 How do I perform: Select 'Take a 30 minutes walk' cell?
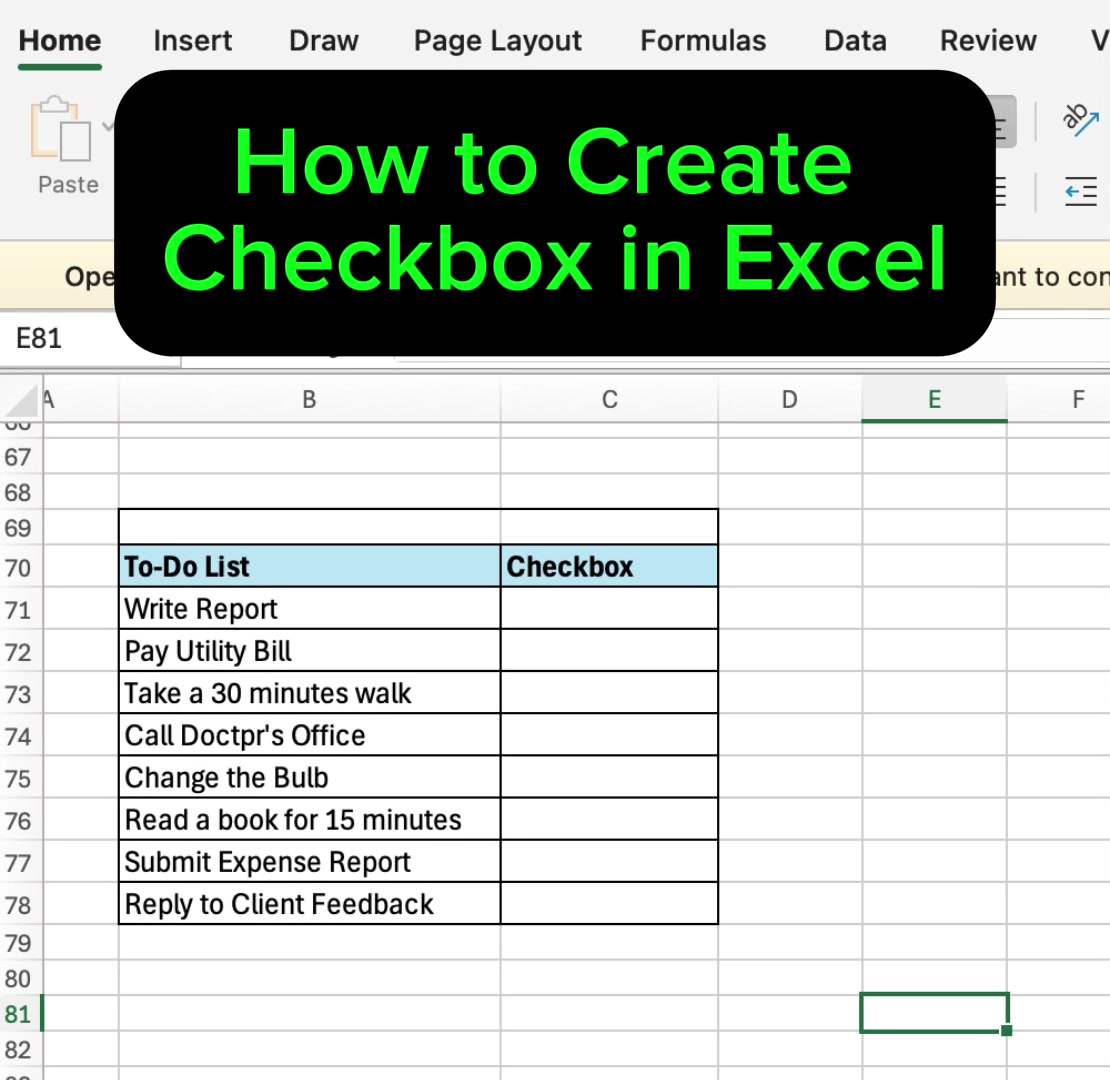pos(309,693)
